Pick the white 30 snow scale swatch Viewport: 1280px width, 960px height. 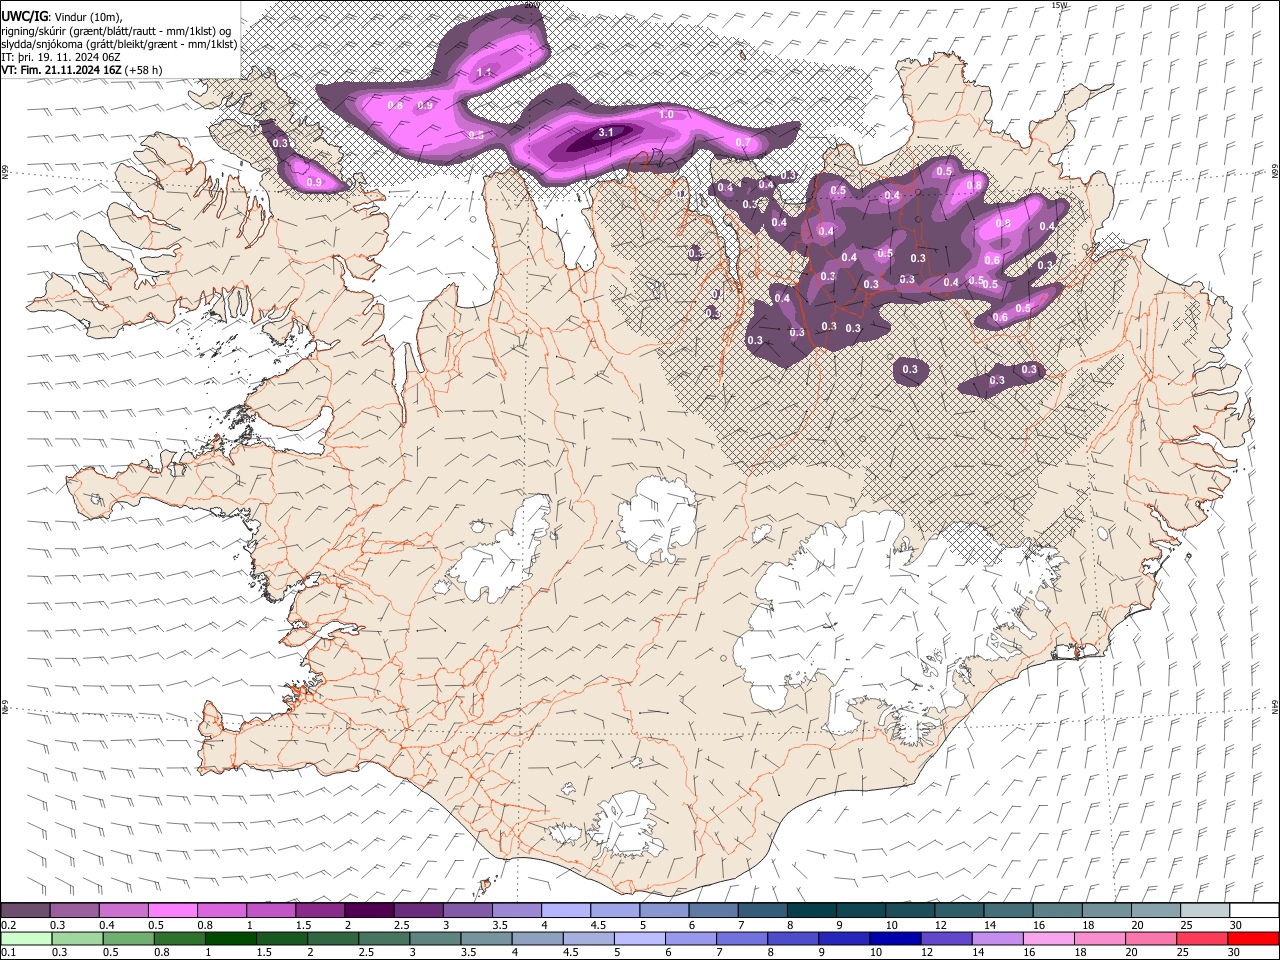pos(1255,910)
